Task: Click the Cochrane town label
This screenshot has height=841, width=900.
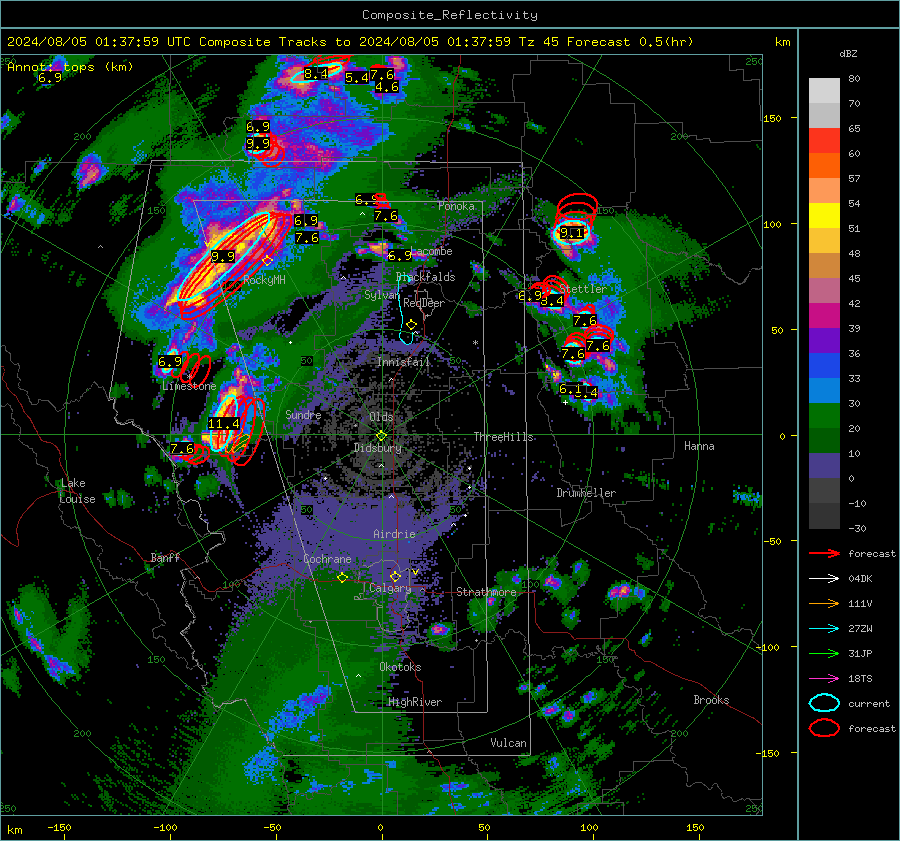Action: coord(327,559)
